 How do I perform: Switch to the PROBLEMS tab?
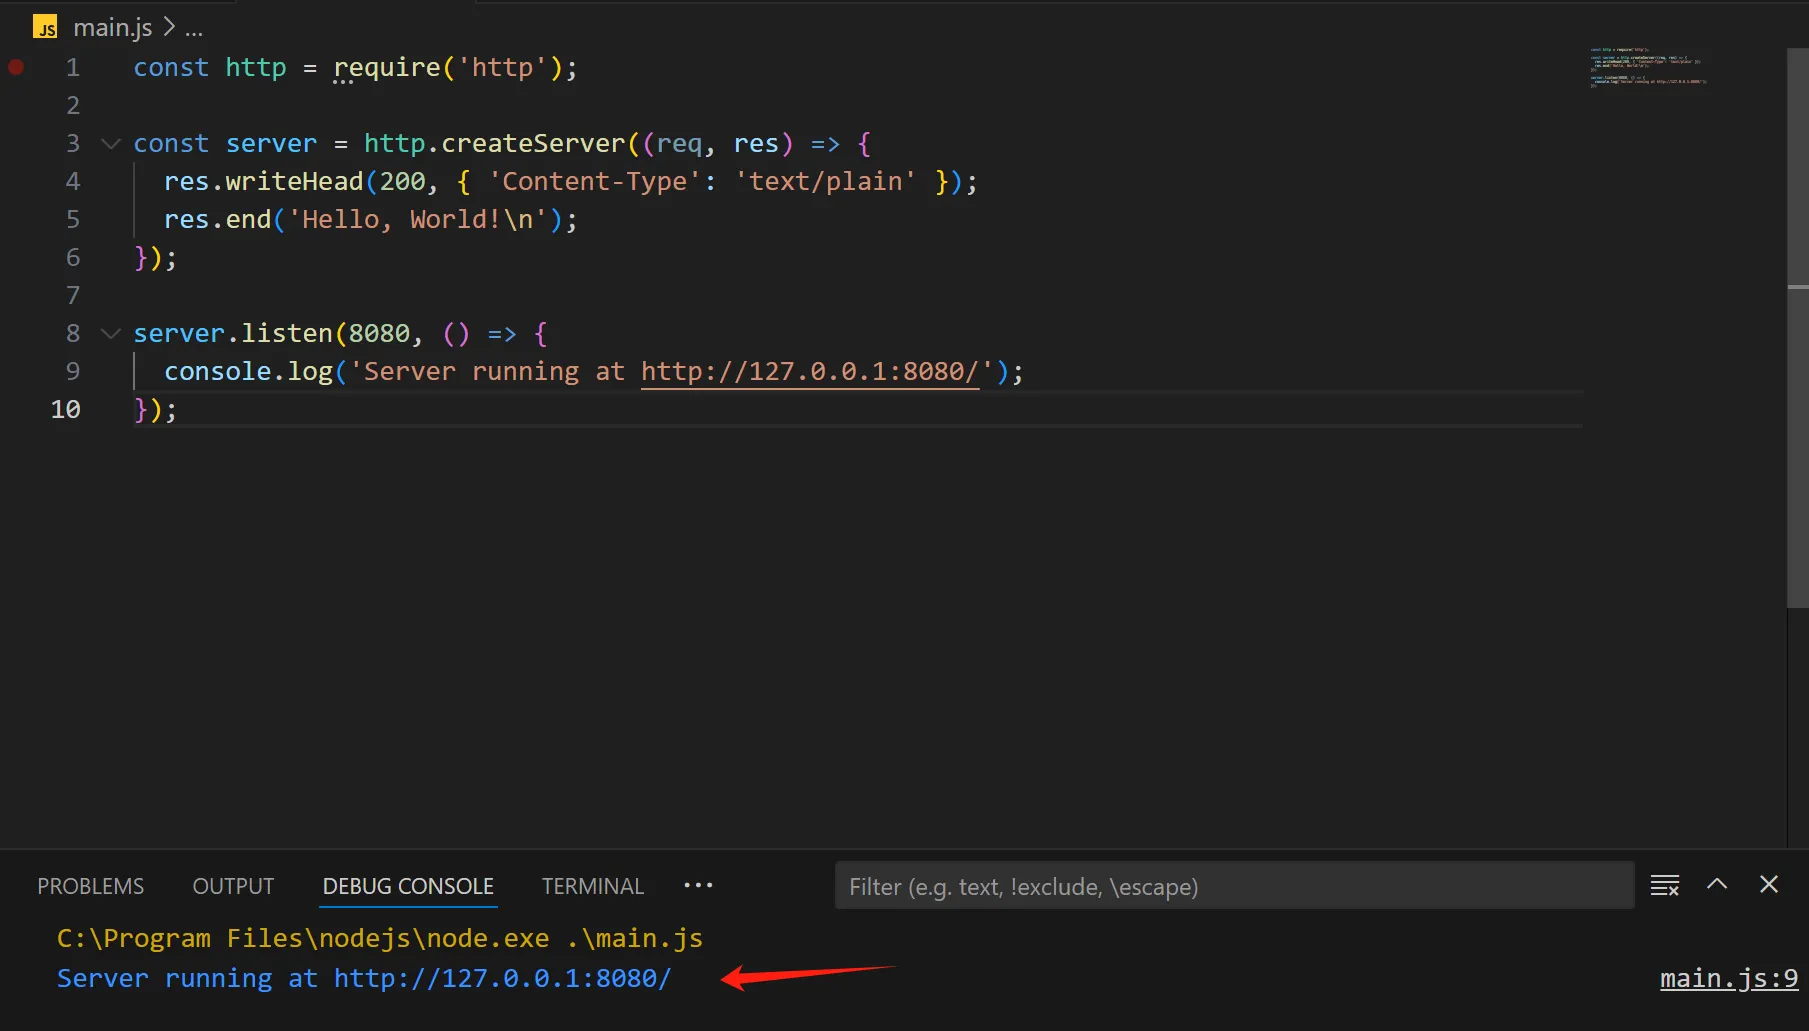click(90, 886)
